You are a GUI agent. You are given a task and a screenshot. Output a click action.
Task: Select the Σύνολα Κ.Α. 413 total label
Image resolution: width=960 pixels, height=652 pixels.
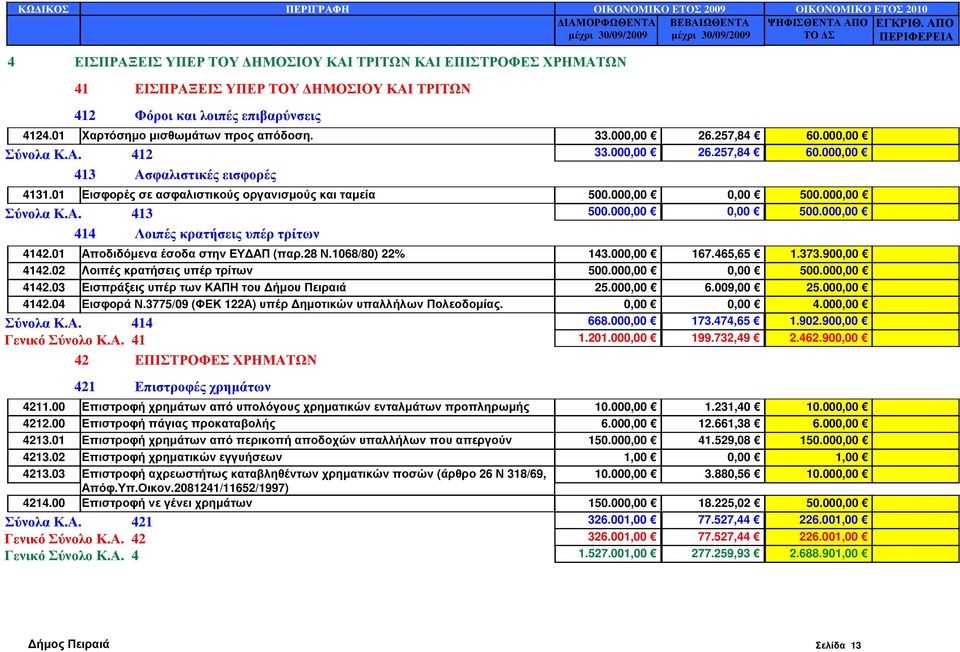(79, 214)
